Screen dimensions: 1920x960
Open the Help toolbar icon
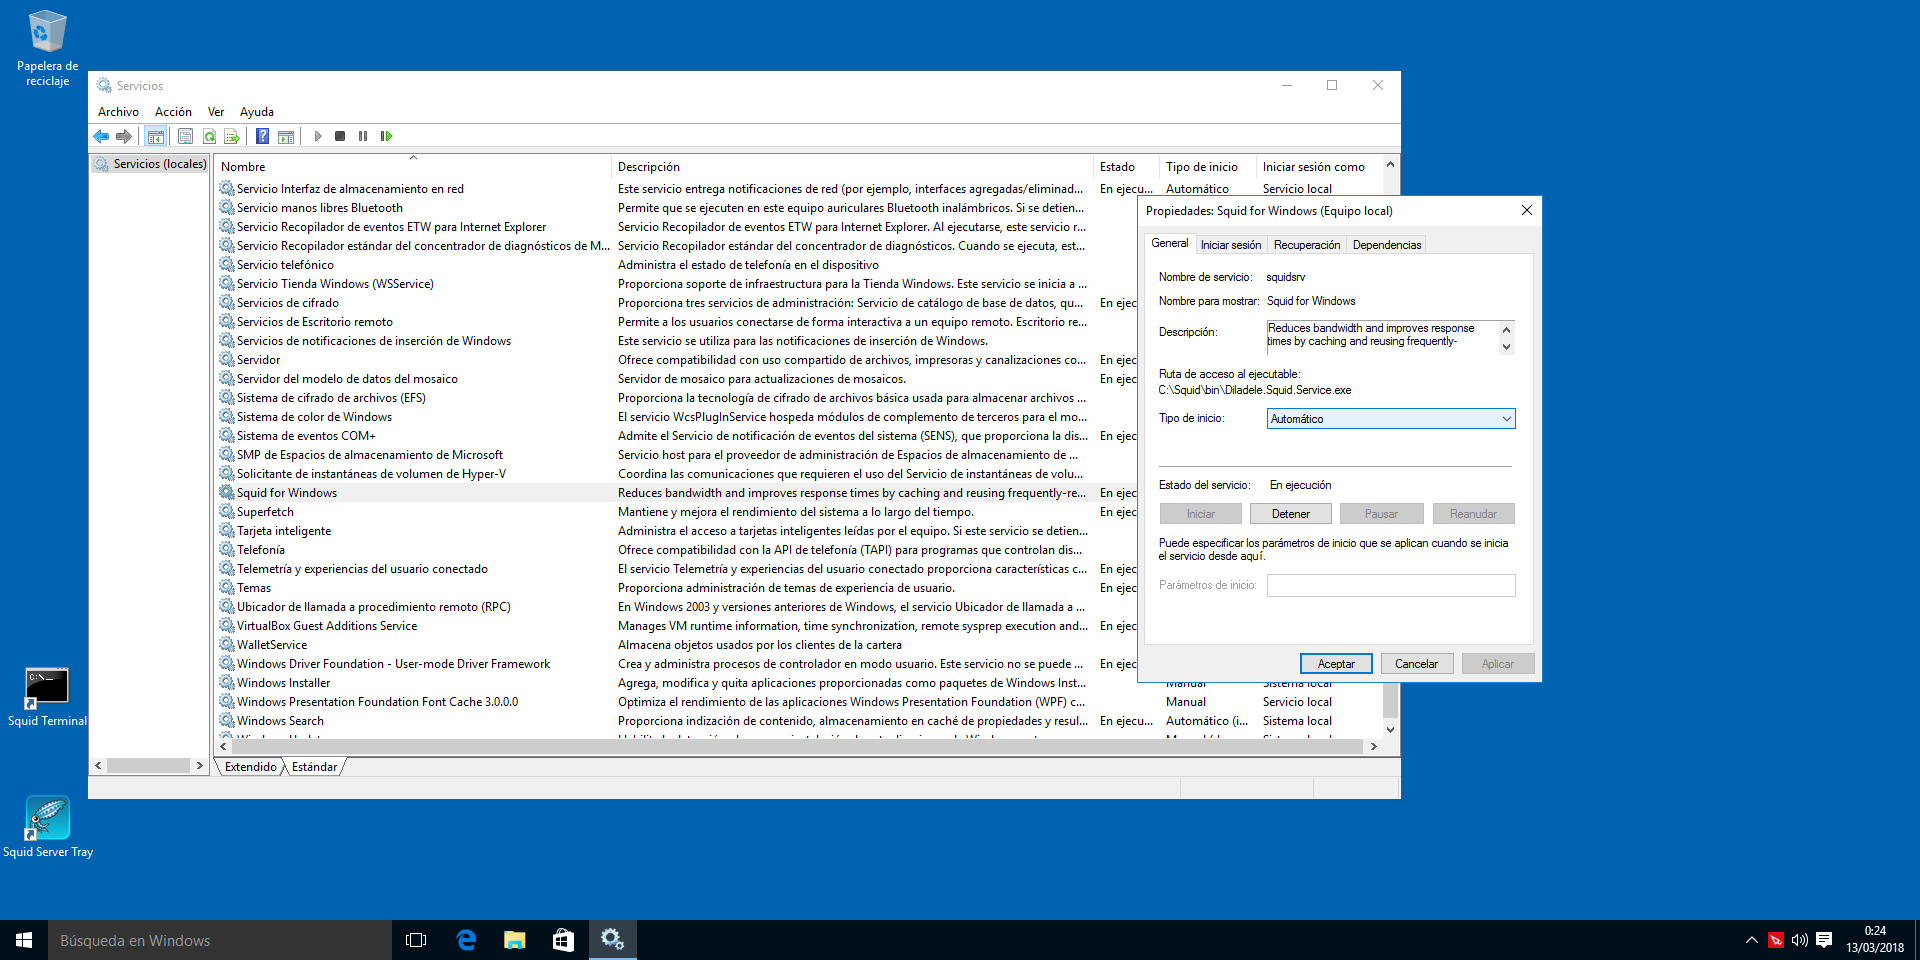[x=262, y=136]
